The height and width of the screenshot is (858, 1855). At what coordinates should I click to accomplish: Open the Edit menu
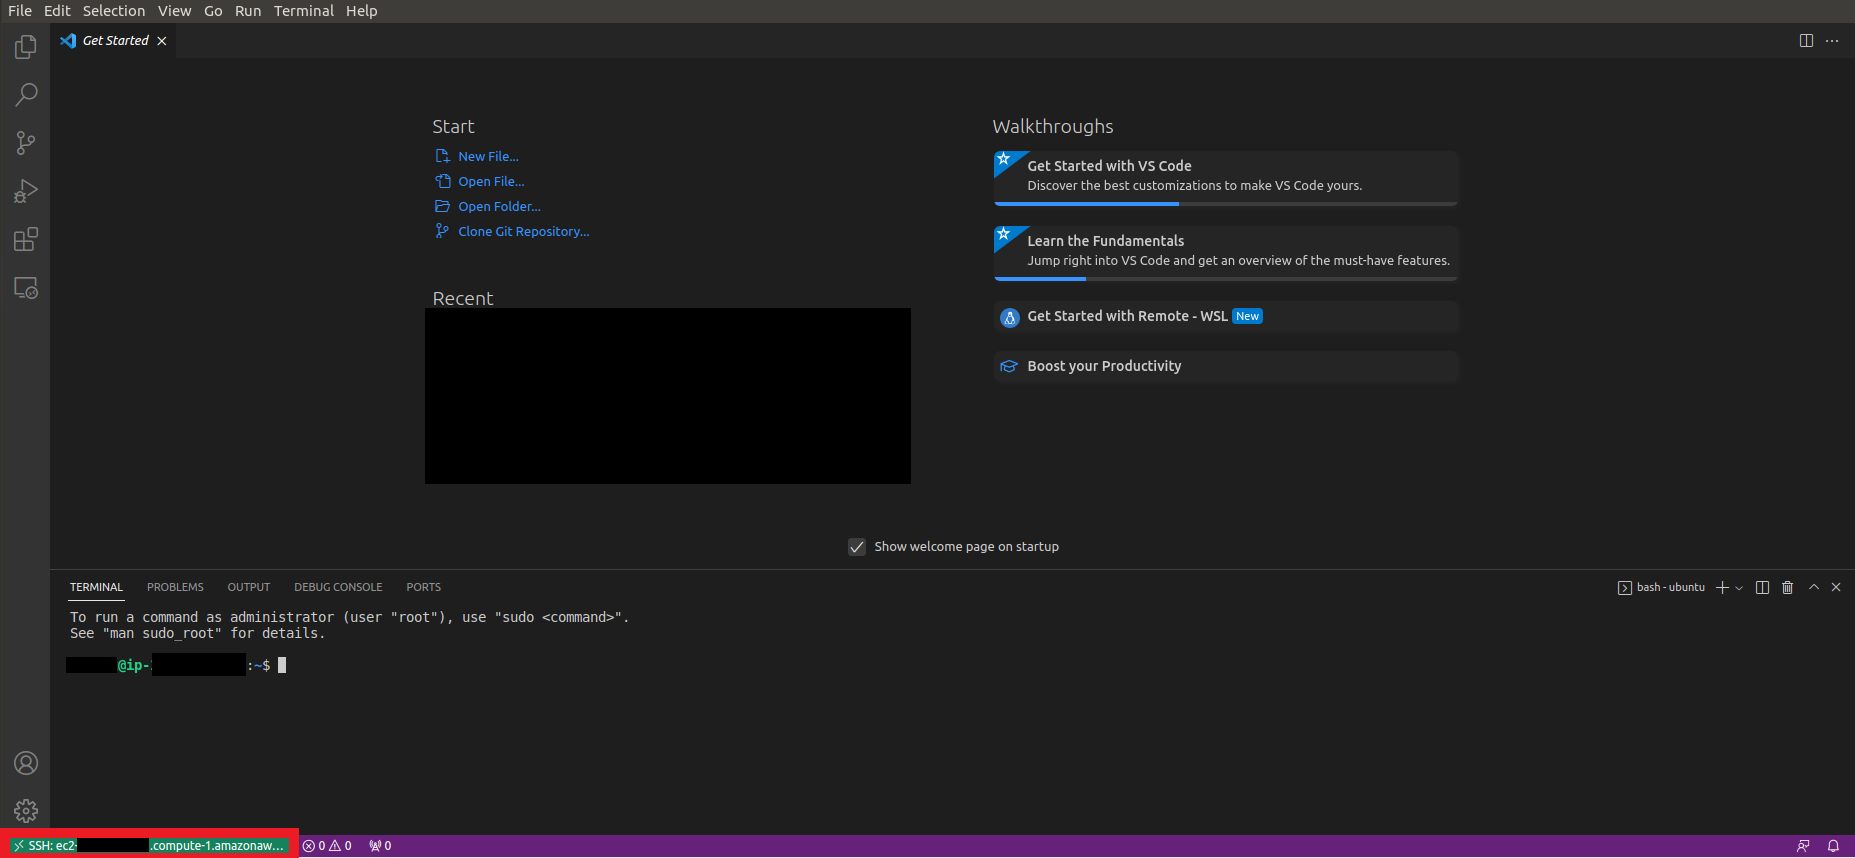(57, 11)
